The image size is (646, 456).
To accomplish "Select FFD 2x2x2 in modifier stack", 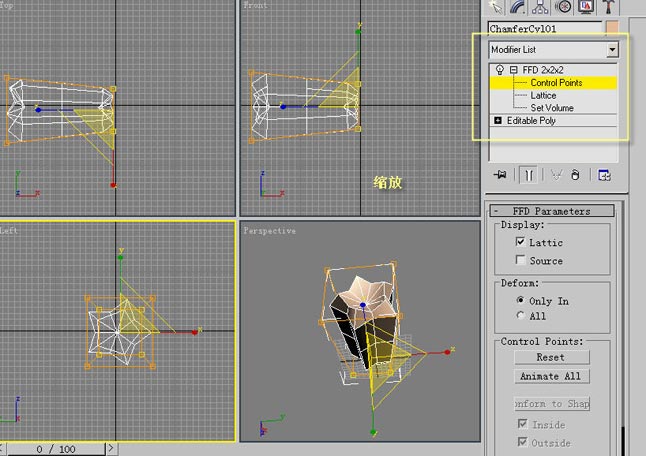I will pos(543,70).
